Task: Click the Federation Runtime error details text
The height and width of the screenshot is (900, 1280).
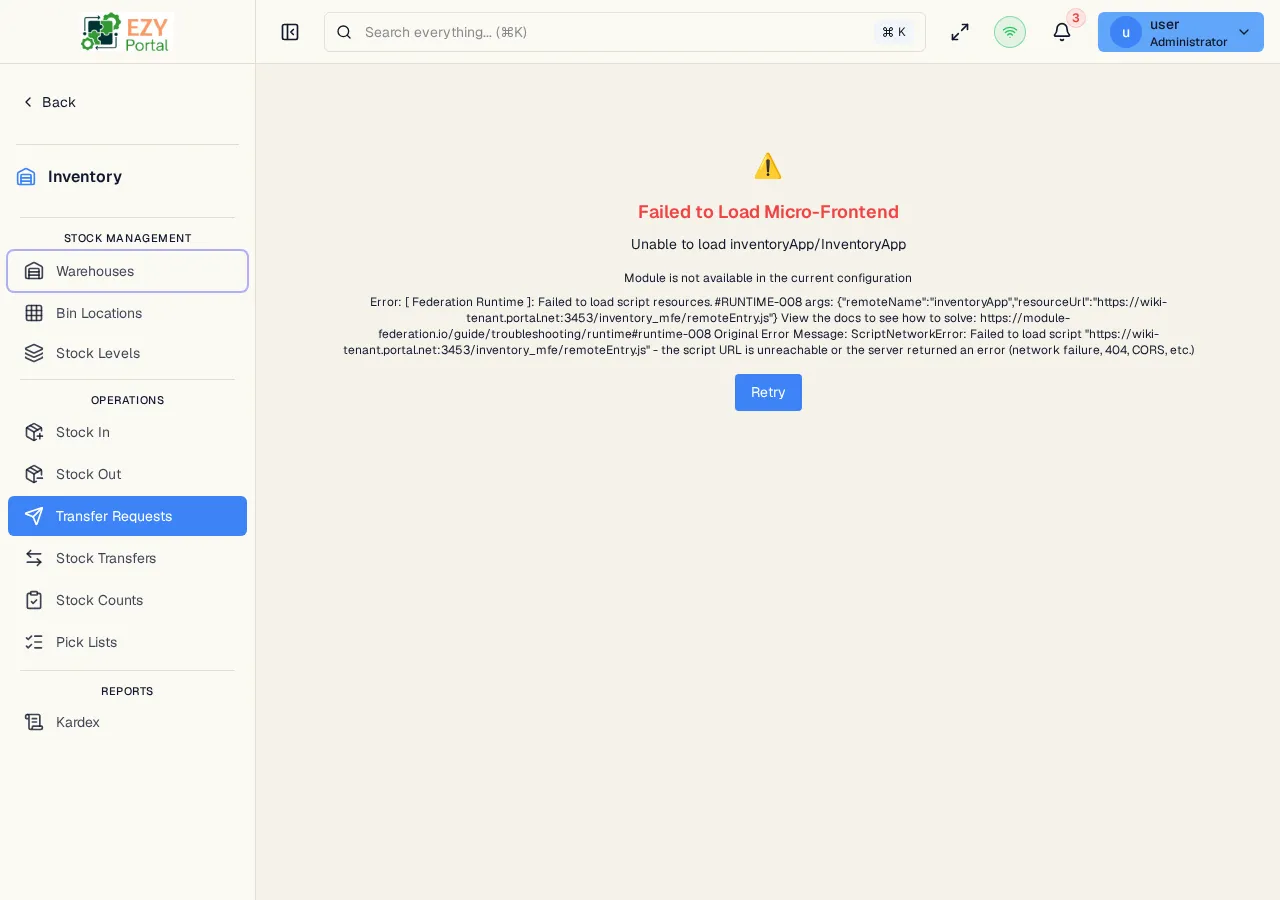Action: click(x=768, y=326)
